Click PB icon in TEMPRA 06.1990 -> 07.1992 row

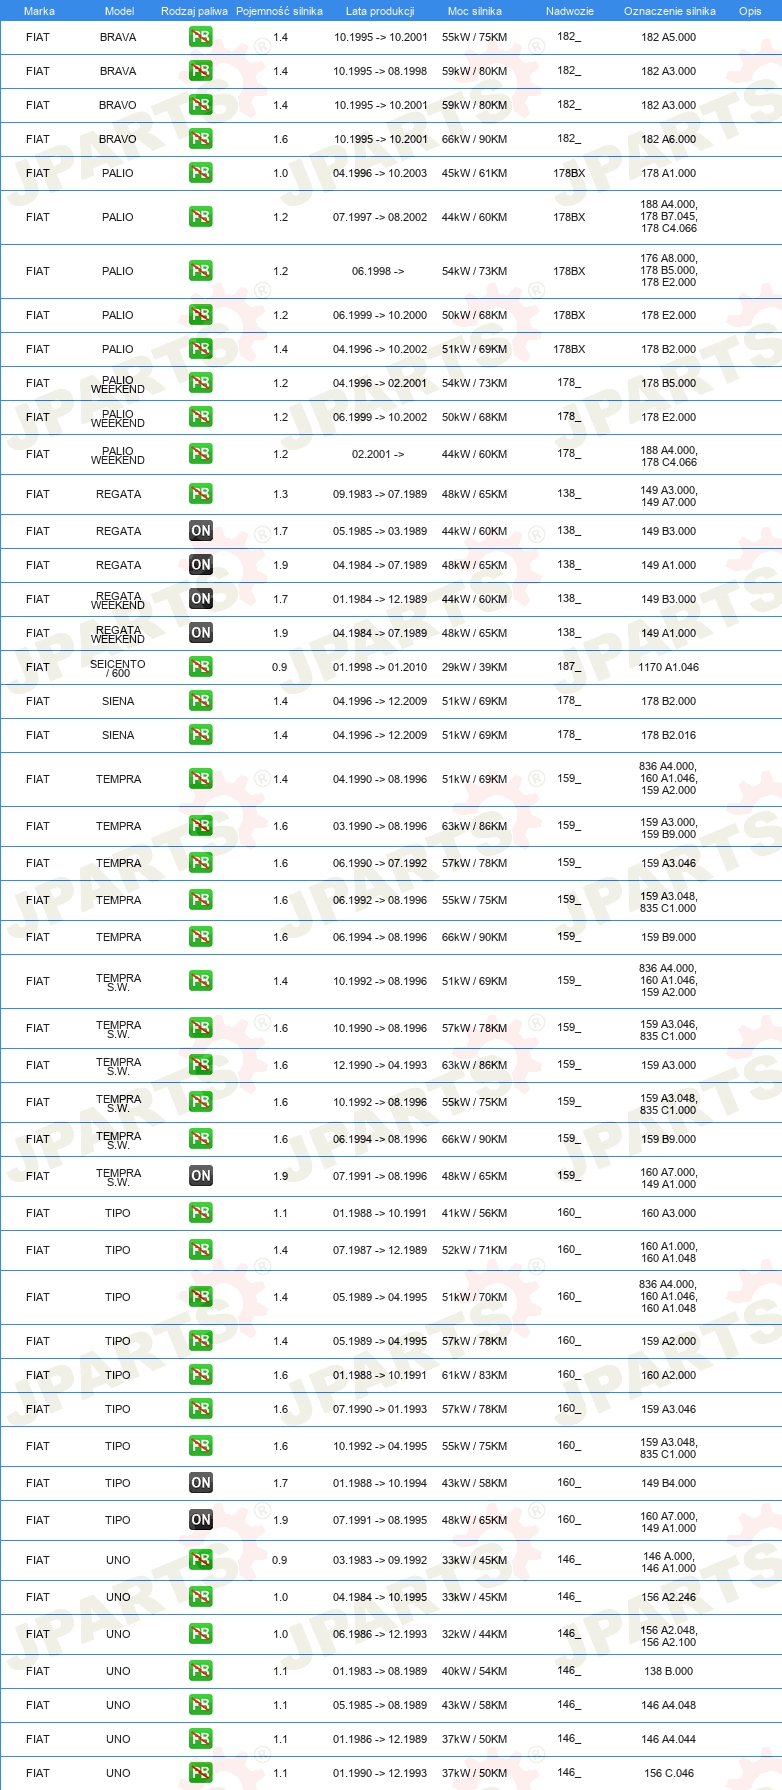201,863
